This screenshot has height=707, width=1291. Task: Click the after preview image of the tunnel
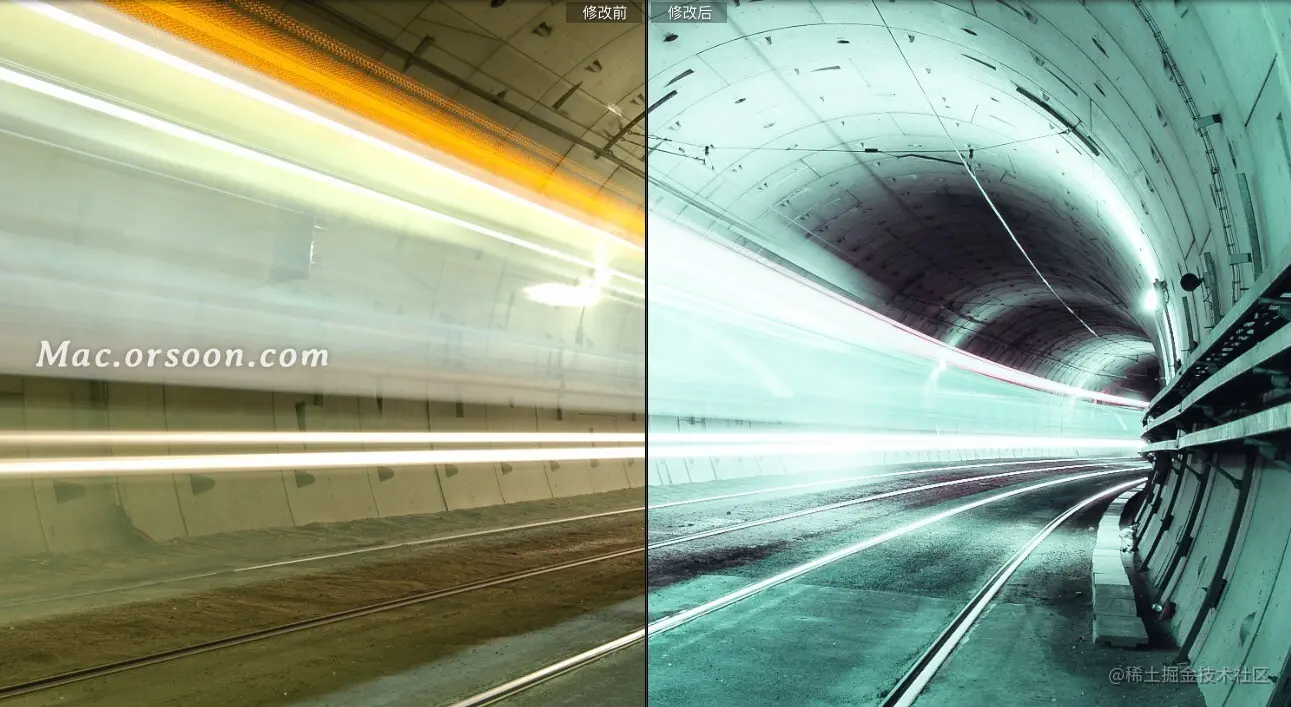969,353
